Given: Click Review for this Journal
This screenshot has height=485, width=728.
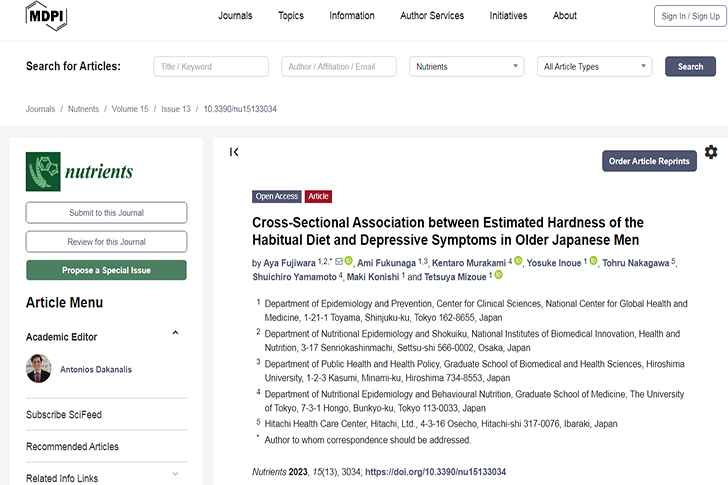Looking at the screenshot, I should [106, 242].
